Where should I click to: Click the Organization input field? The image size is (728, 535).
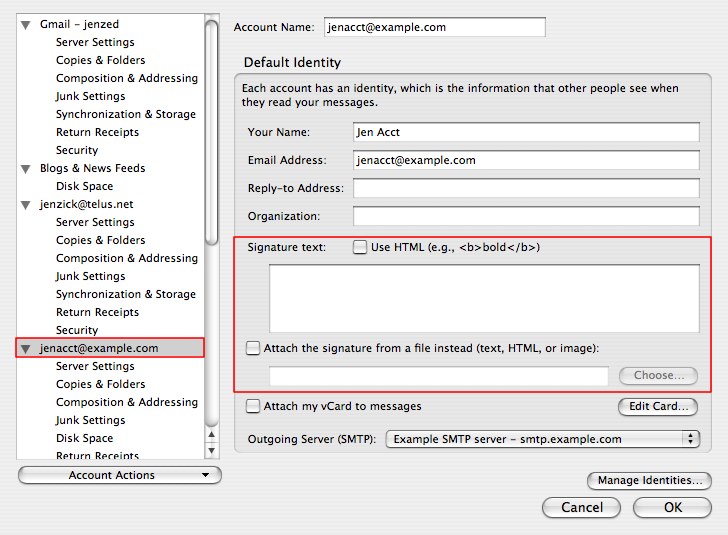(x=525, y=216)
